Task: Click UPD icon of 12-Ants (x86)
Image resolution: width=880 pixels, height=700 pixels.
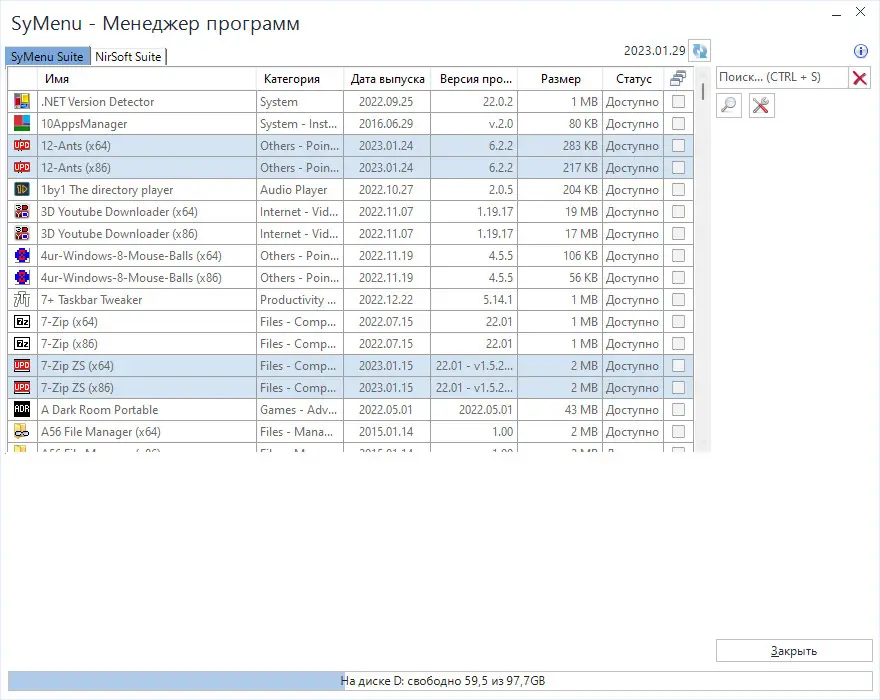Action: (x=22, y=167)
